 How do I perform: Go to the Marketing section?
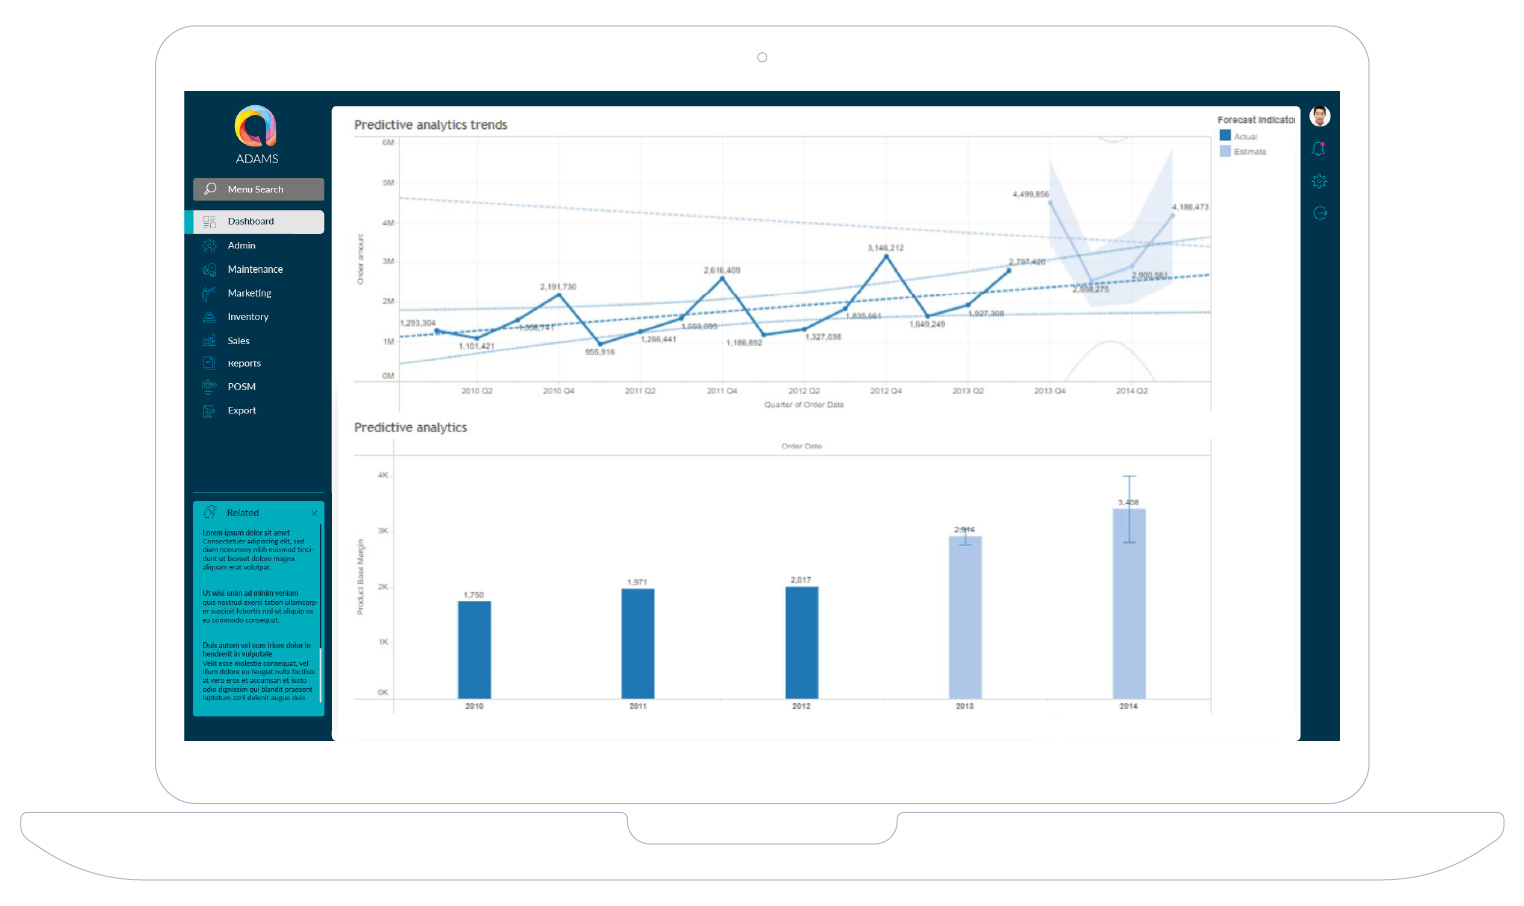pos(249,293)
